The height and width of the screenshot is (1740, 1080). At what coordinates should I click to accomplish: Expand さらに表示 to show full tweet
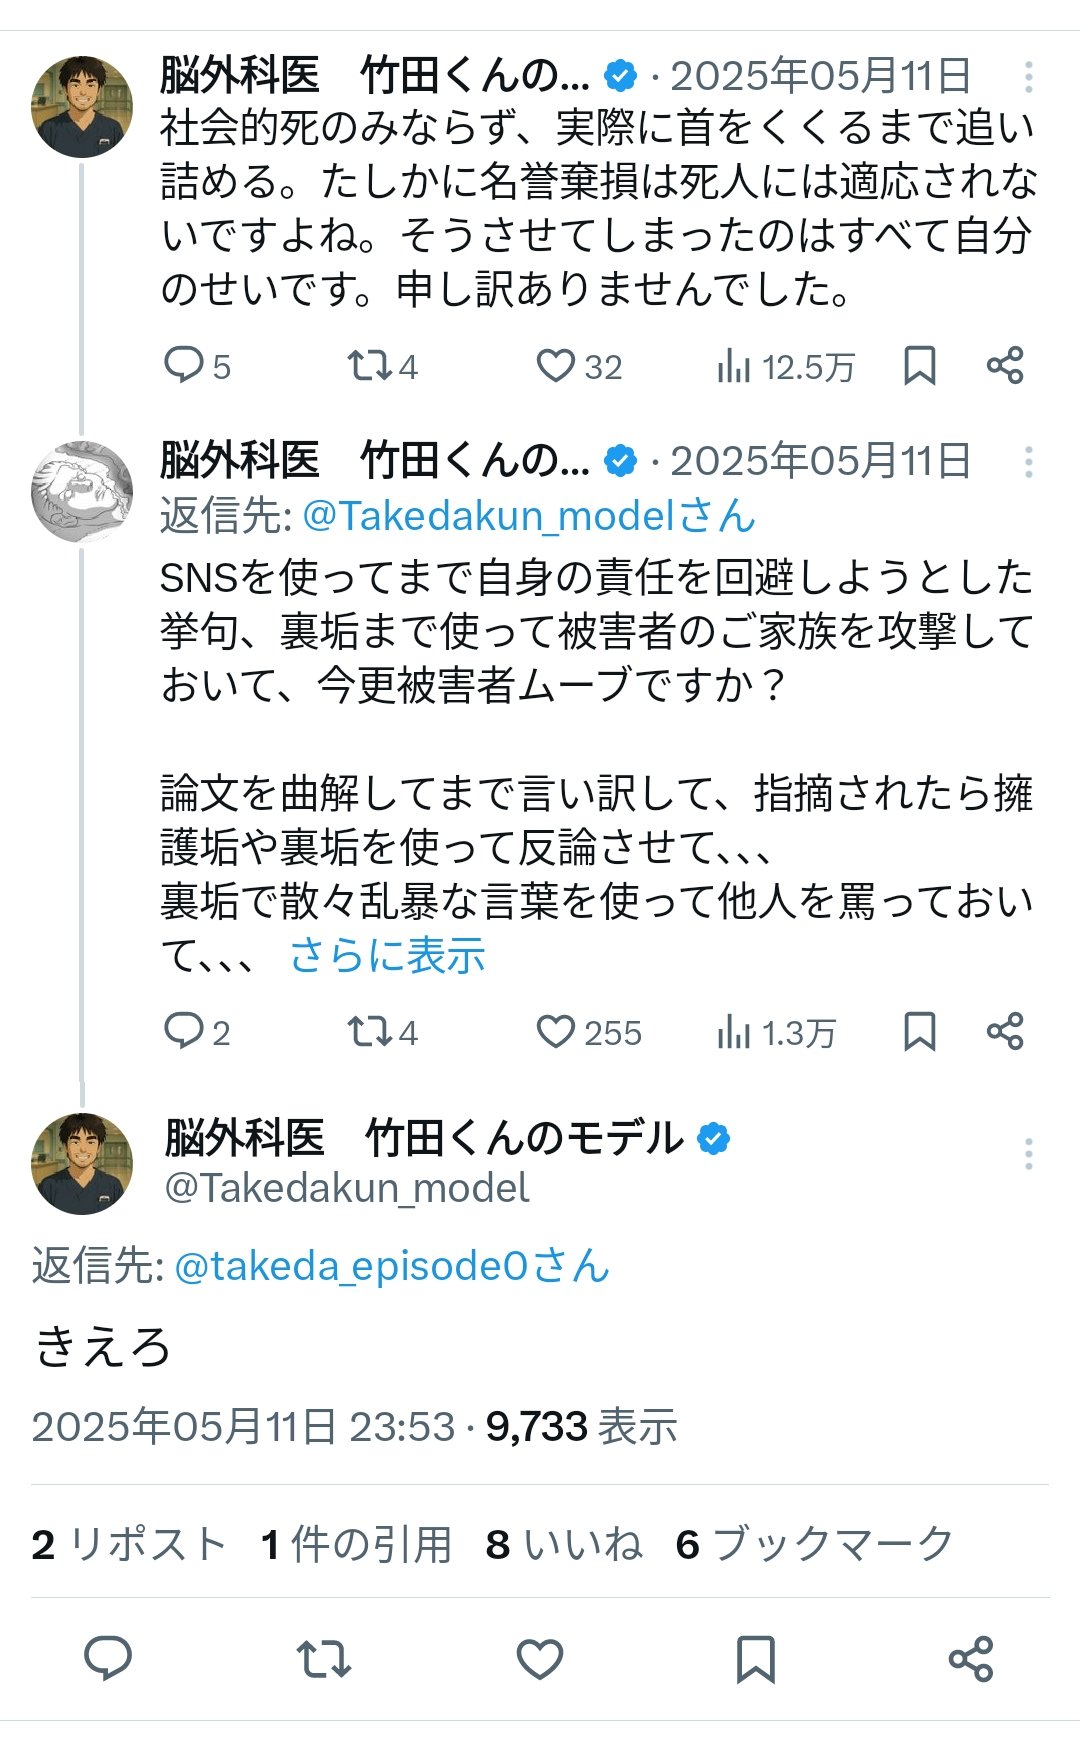(387, 956)
